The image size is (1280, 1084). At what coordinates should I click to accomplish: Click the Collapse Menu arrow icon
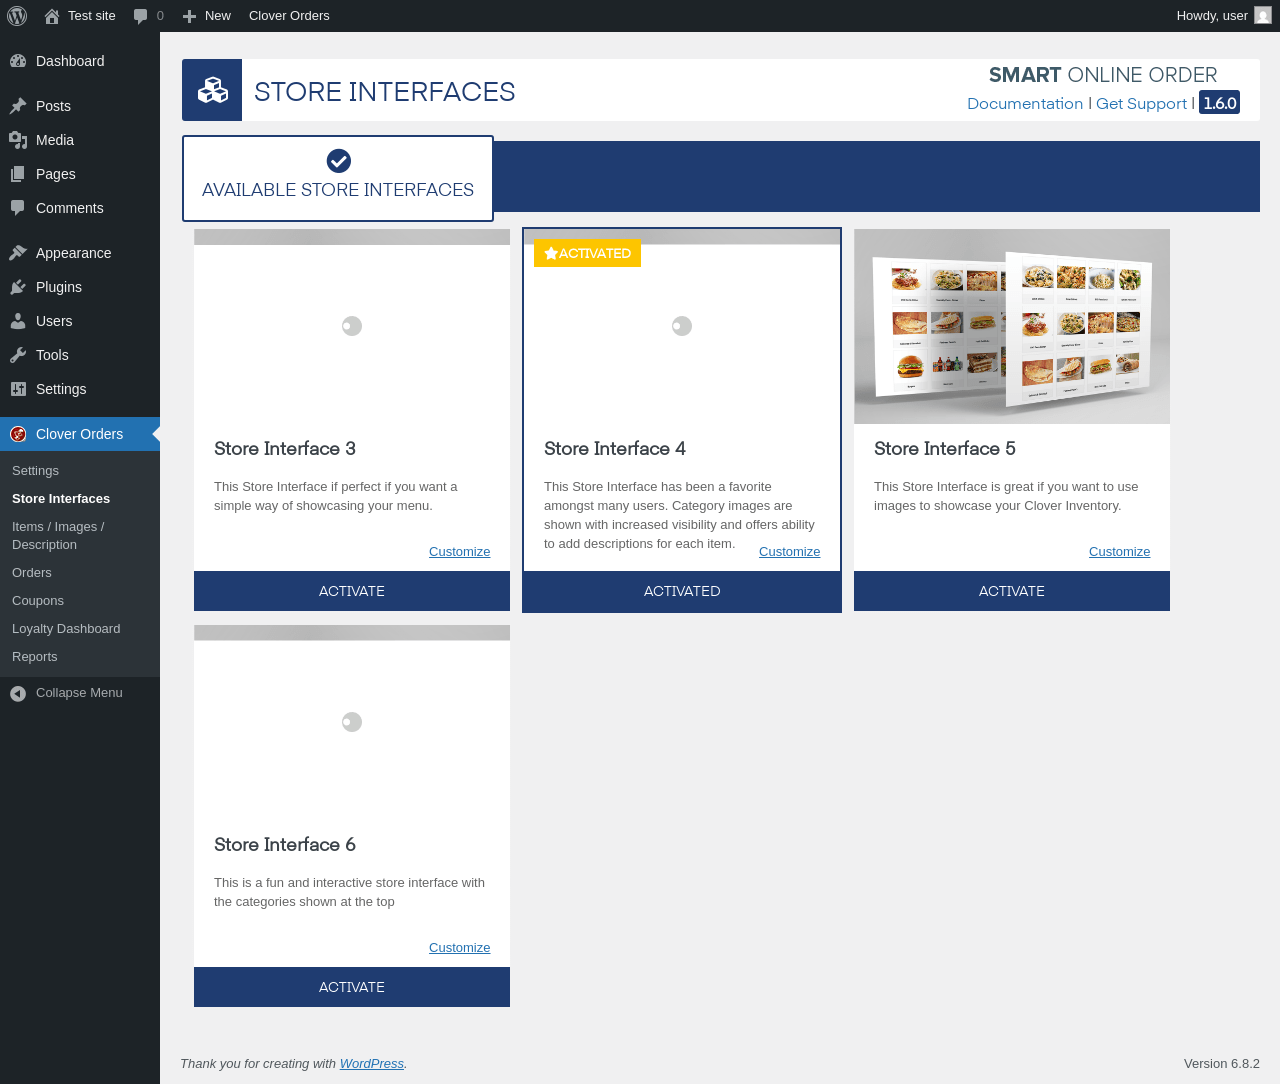pos(18,693)
